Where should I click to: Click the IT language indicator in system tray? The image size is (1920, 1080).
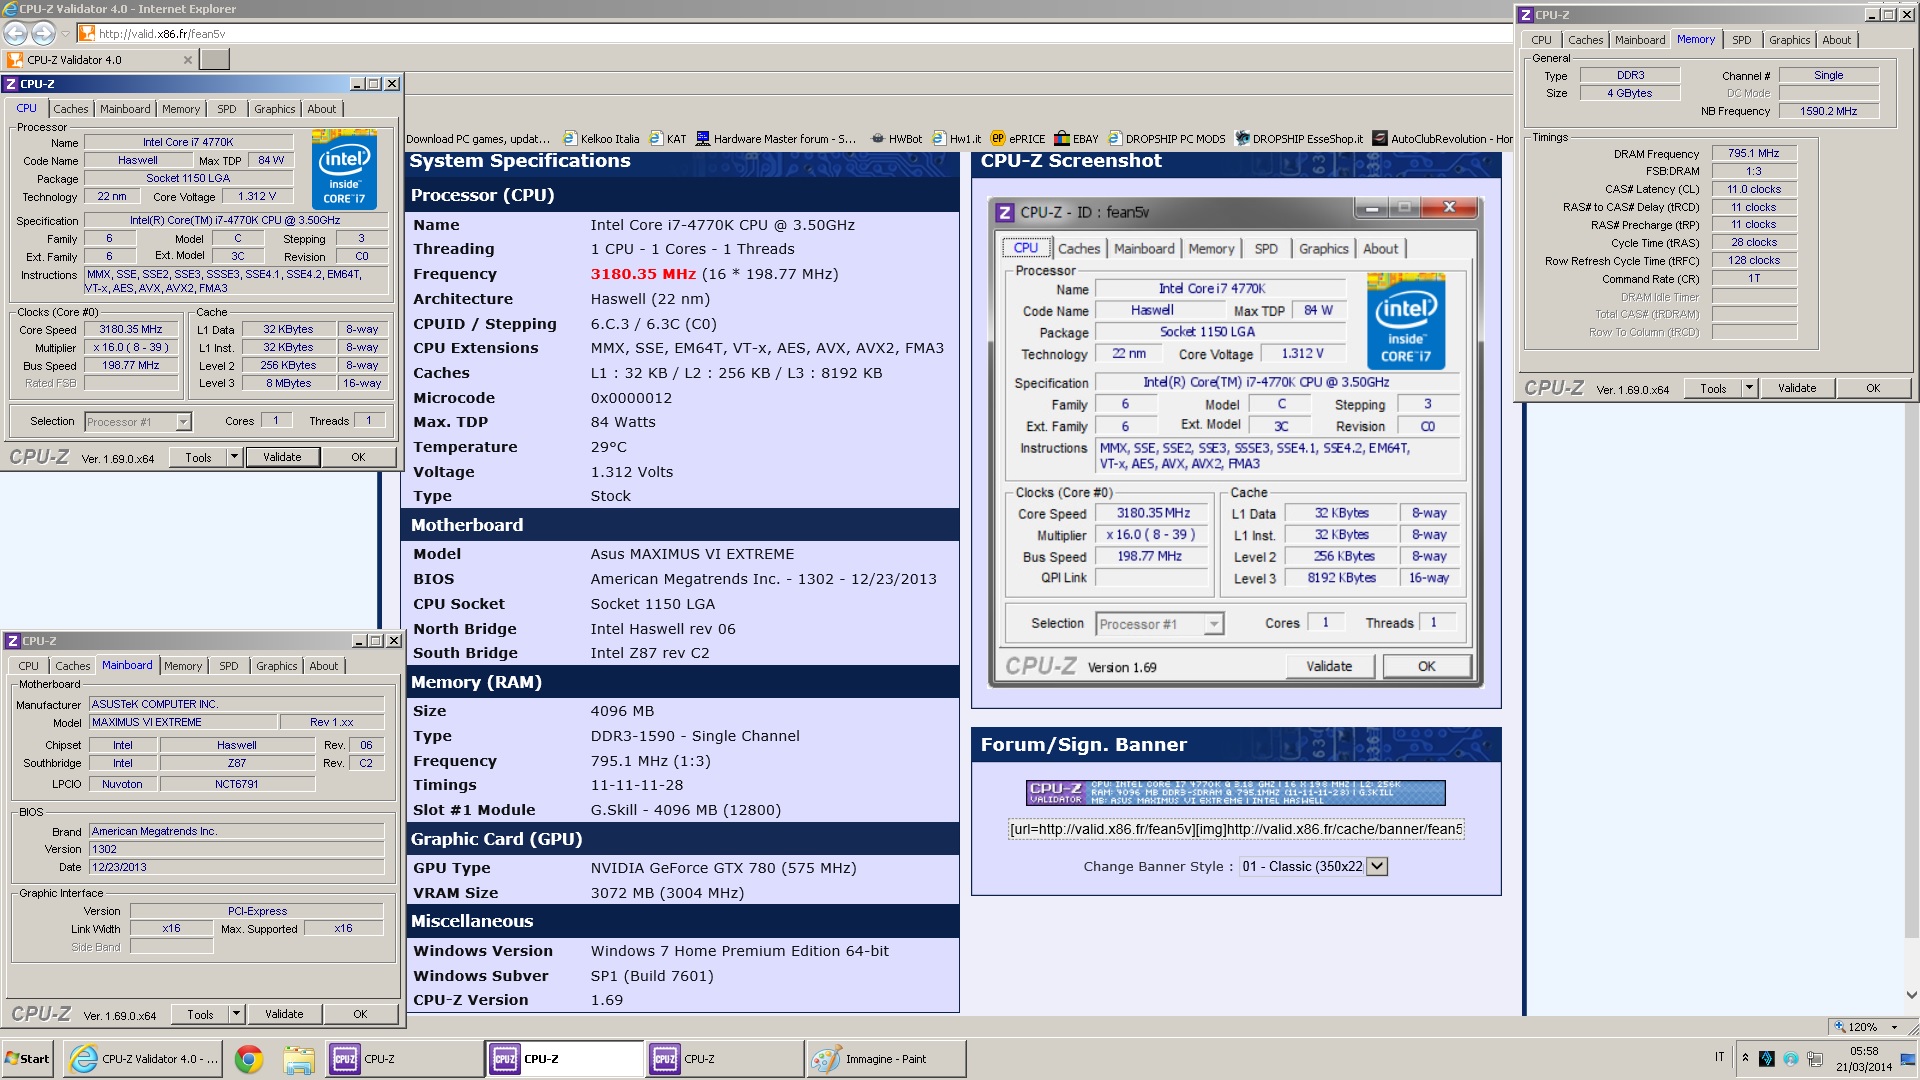point(1720,1057)
